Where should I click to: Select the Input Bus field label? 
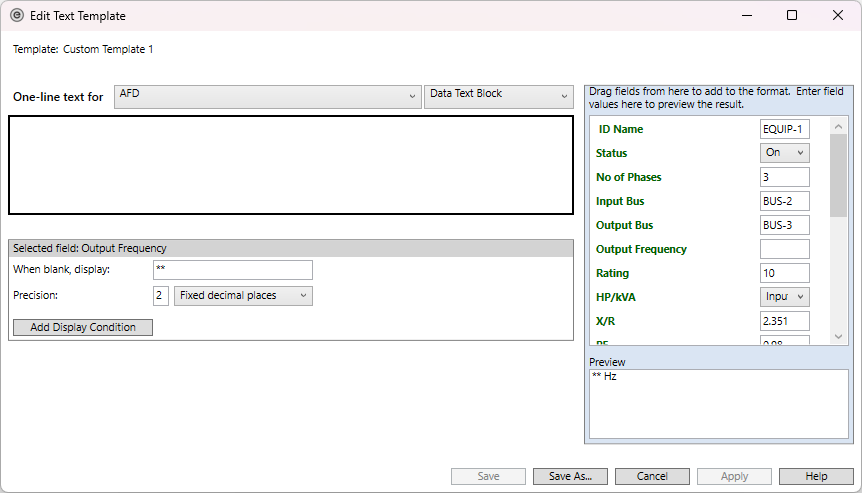620,201
